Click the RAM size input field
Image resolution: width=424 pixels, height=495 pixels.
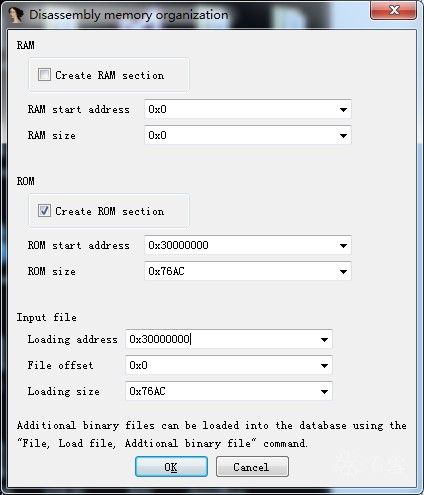pyautogui.click(x=248, y=135)
